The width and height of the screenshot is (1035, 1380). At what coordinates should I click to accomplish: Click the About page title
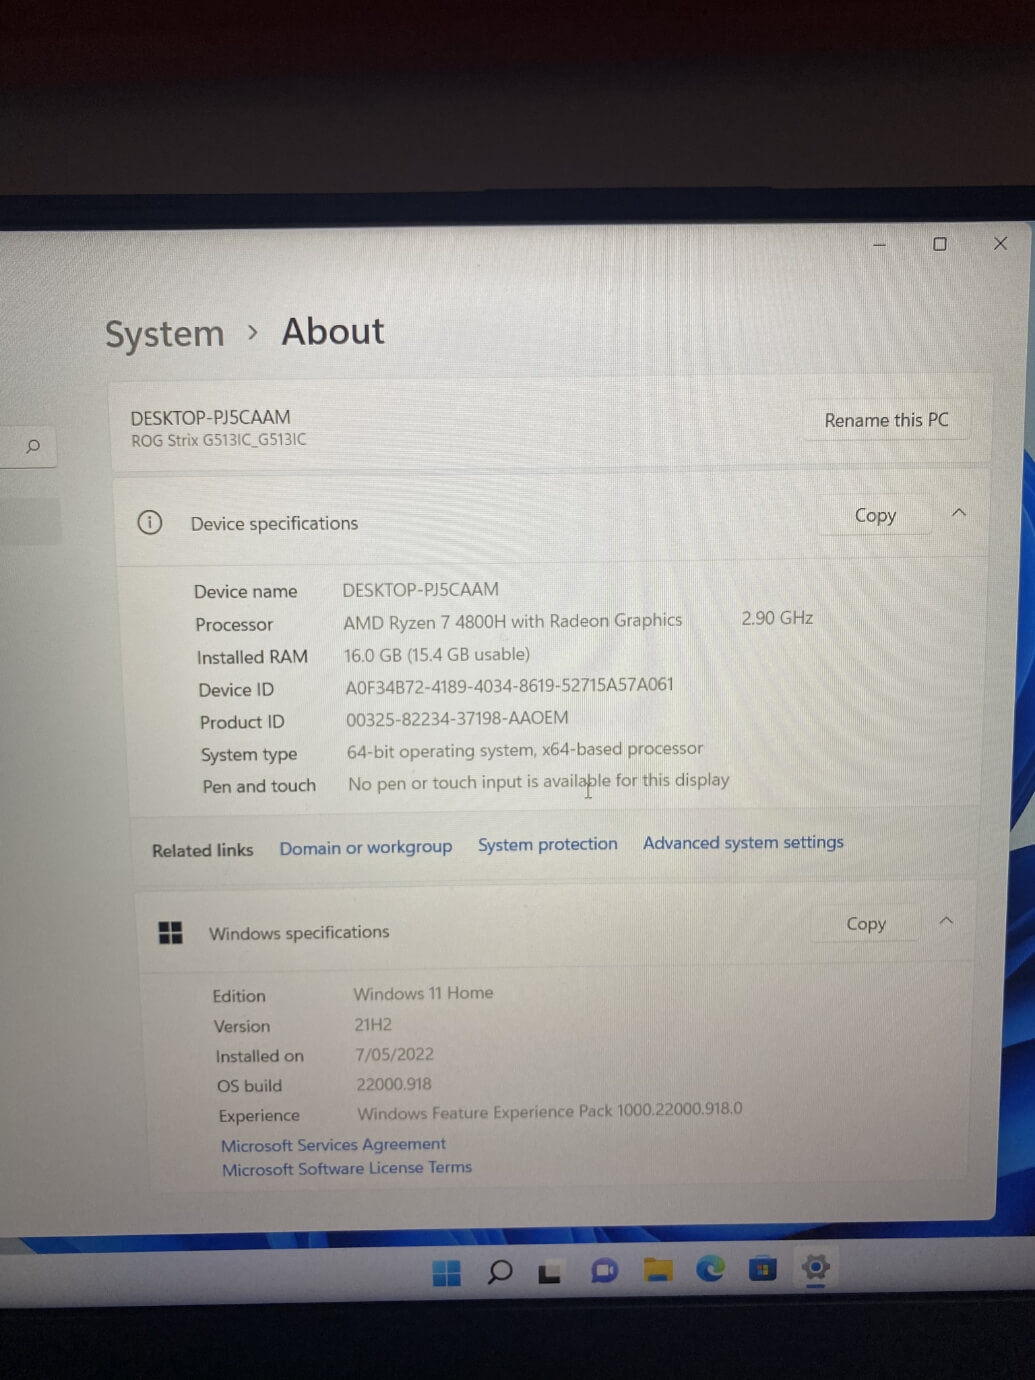[x=333, y=331]
